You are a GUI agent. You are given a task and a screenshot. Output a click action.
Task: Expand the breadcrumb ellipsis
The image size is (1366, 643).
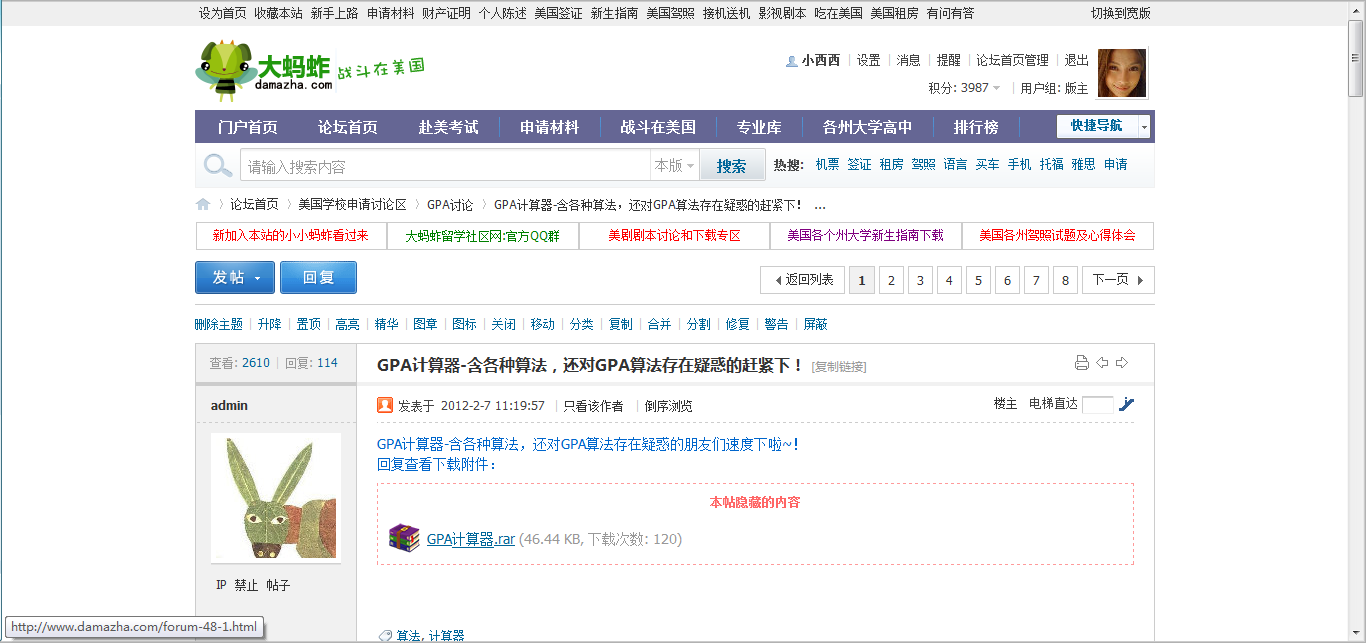pos(820,205)
